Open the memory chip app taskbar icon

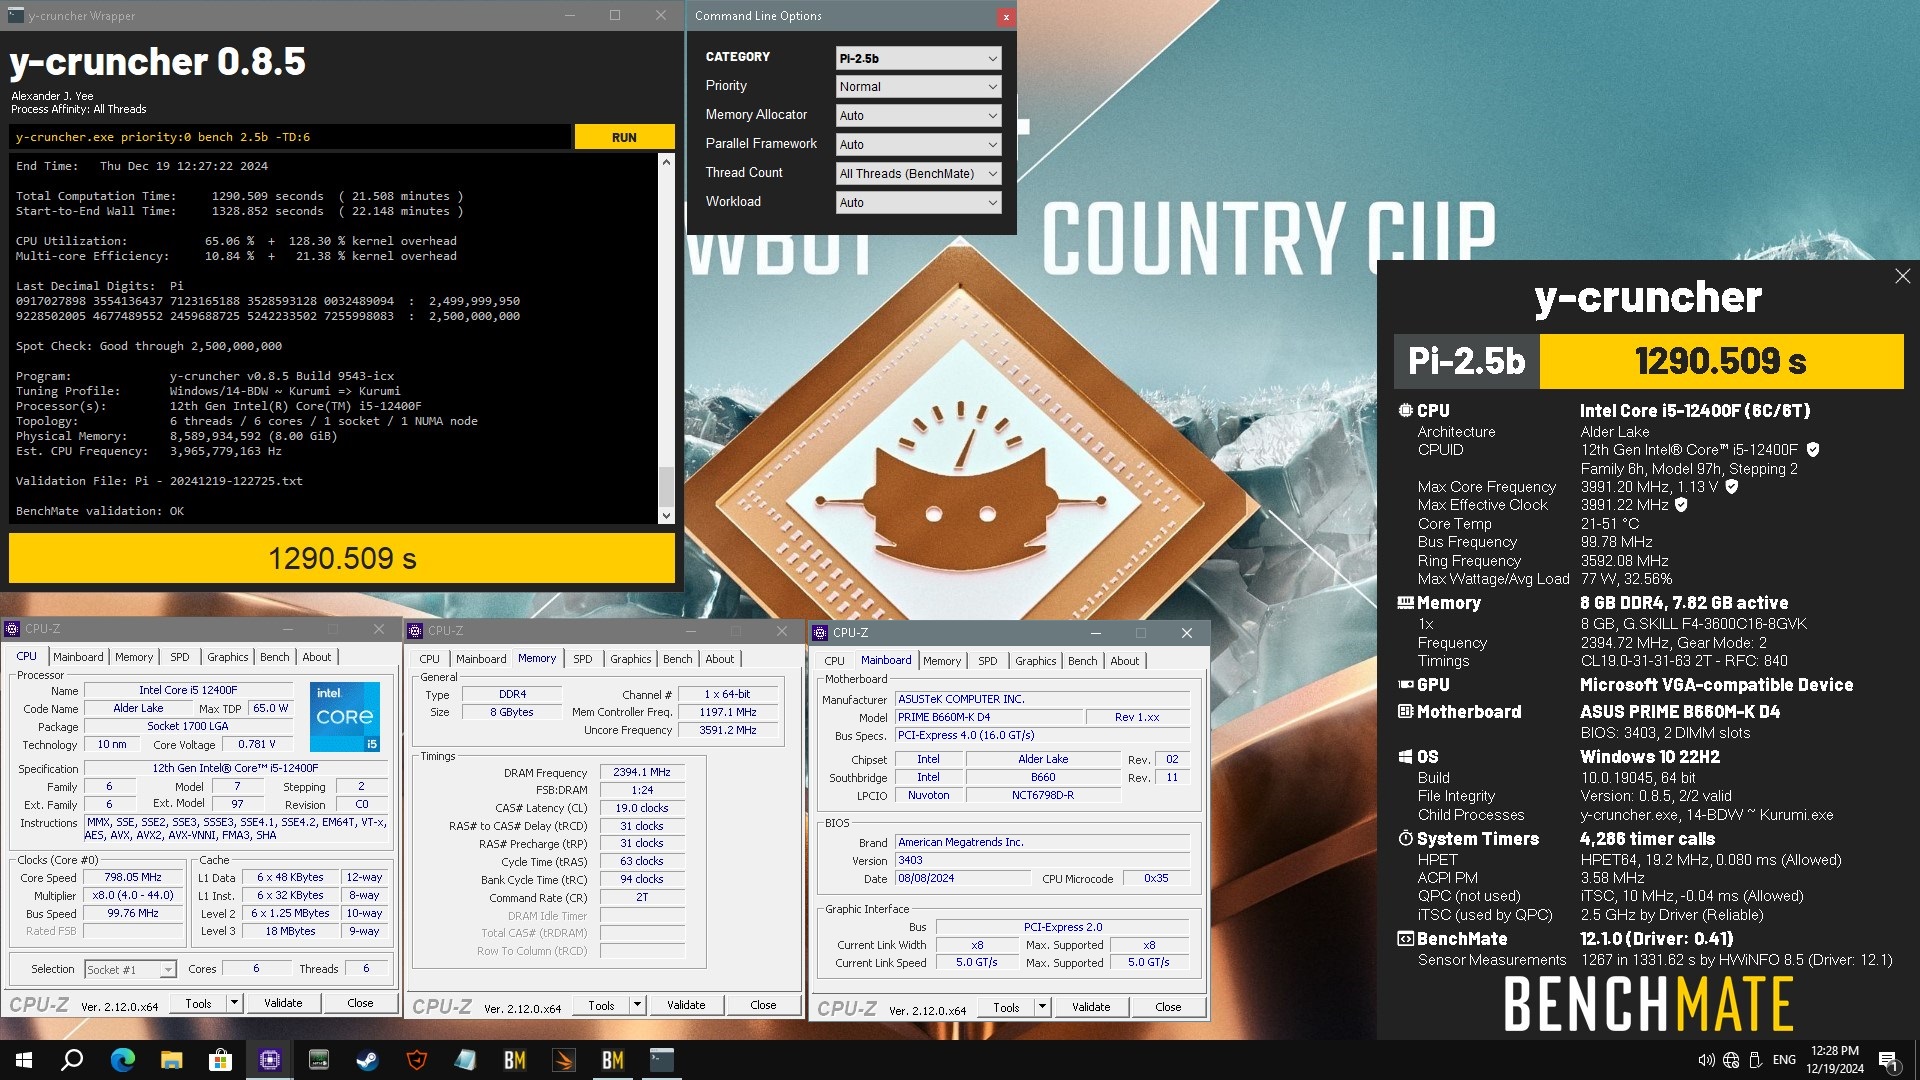[x=318, y=1060]
